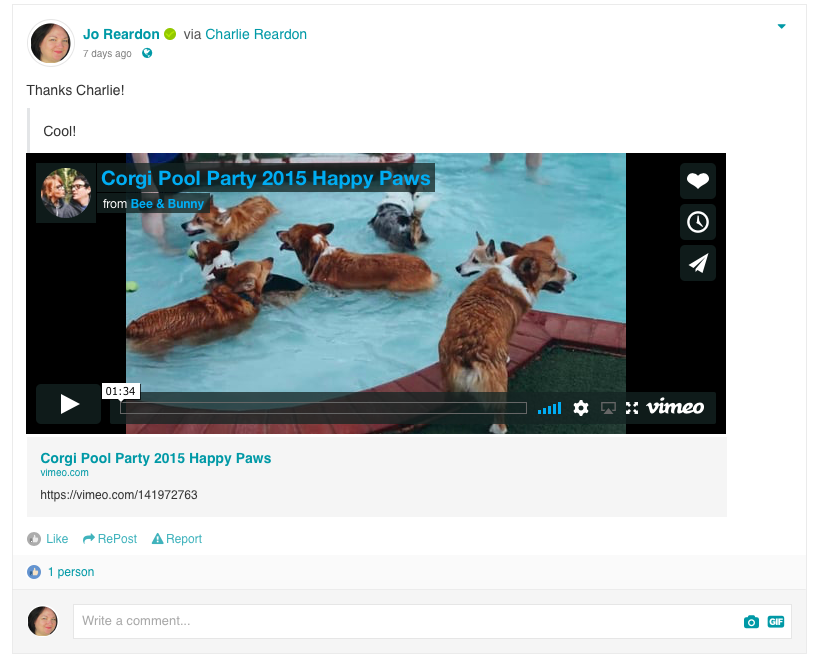Report this post

coord(177,539)
